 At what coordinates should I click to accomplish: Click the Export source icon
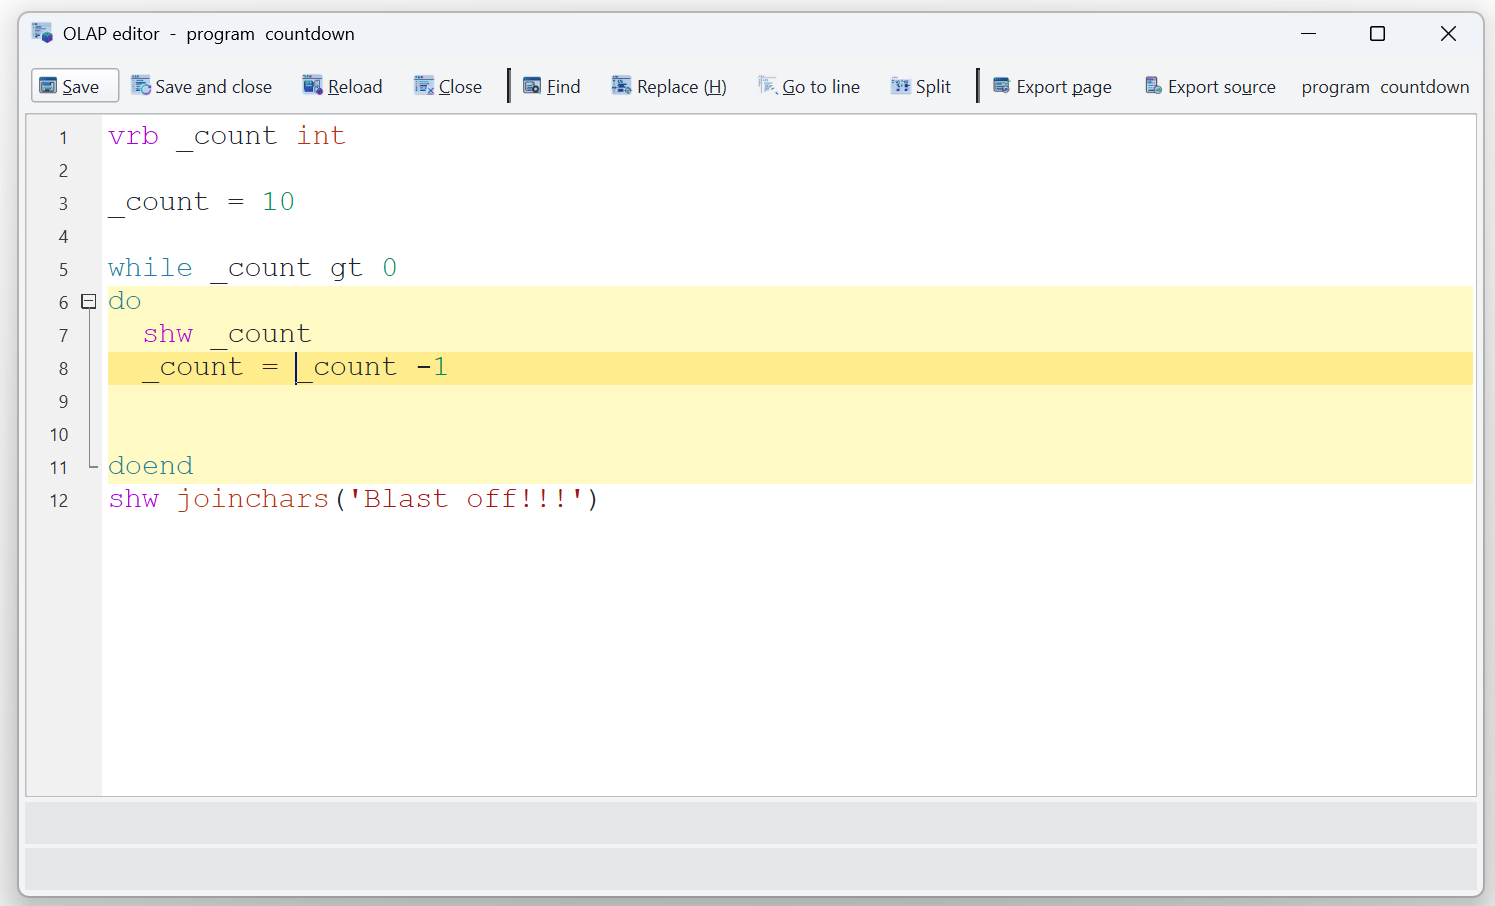1153,85
